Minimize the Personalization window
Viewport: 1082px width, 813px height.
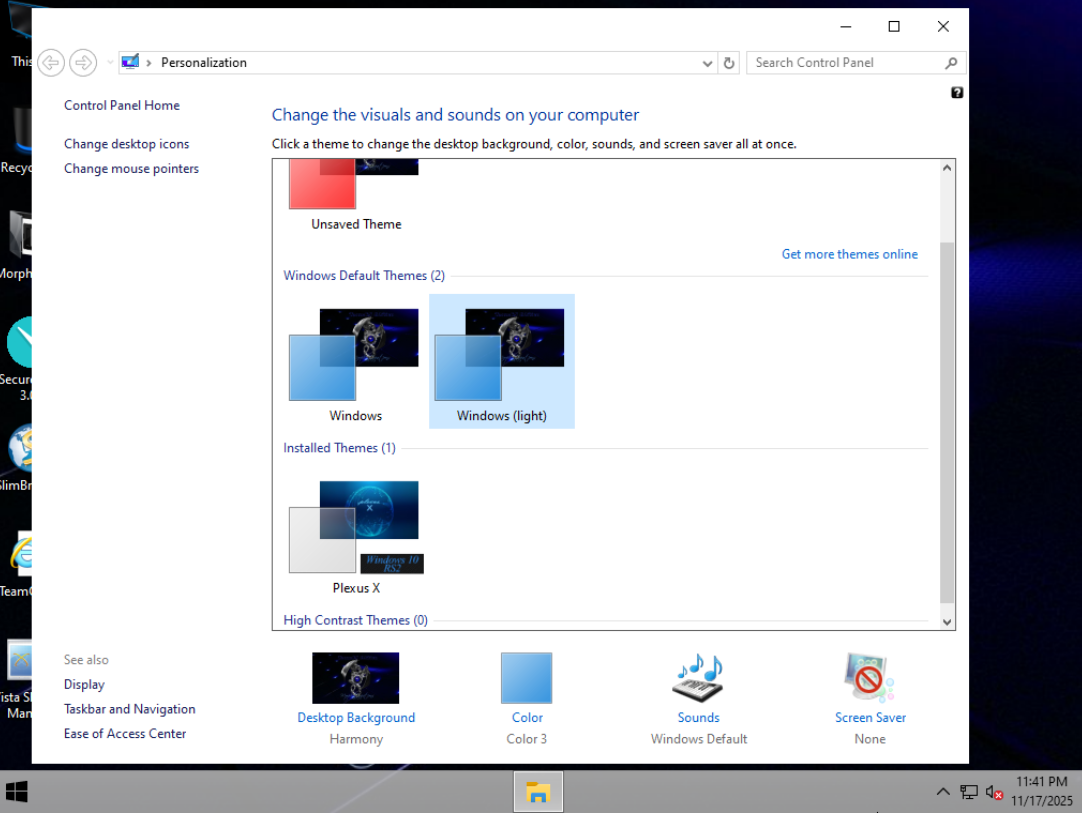coord(845,26)
